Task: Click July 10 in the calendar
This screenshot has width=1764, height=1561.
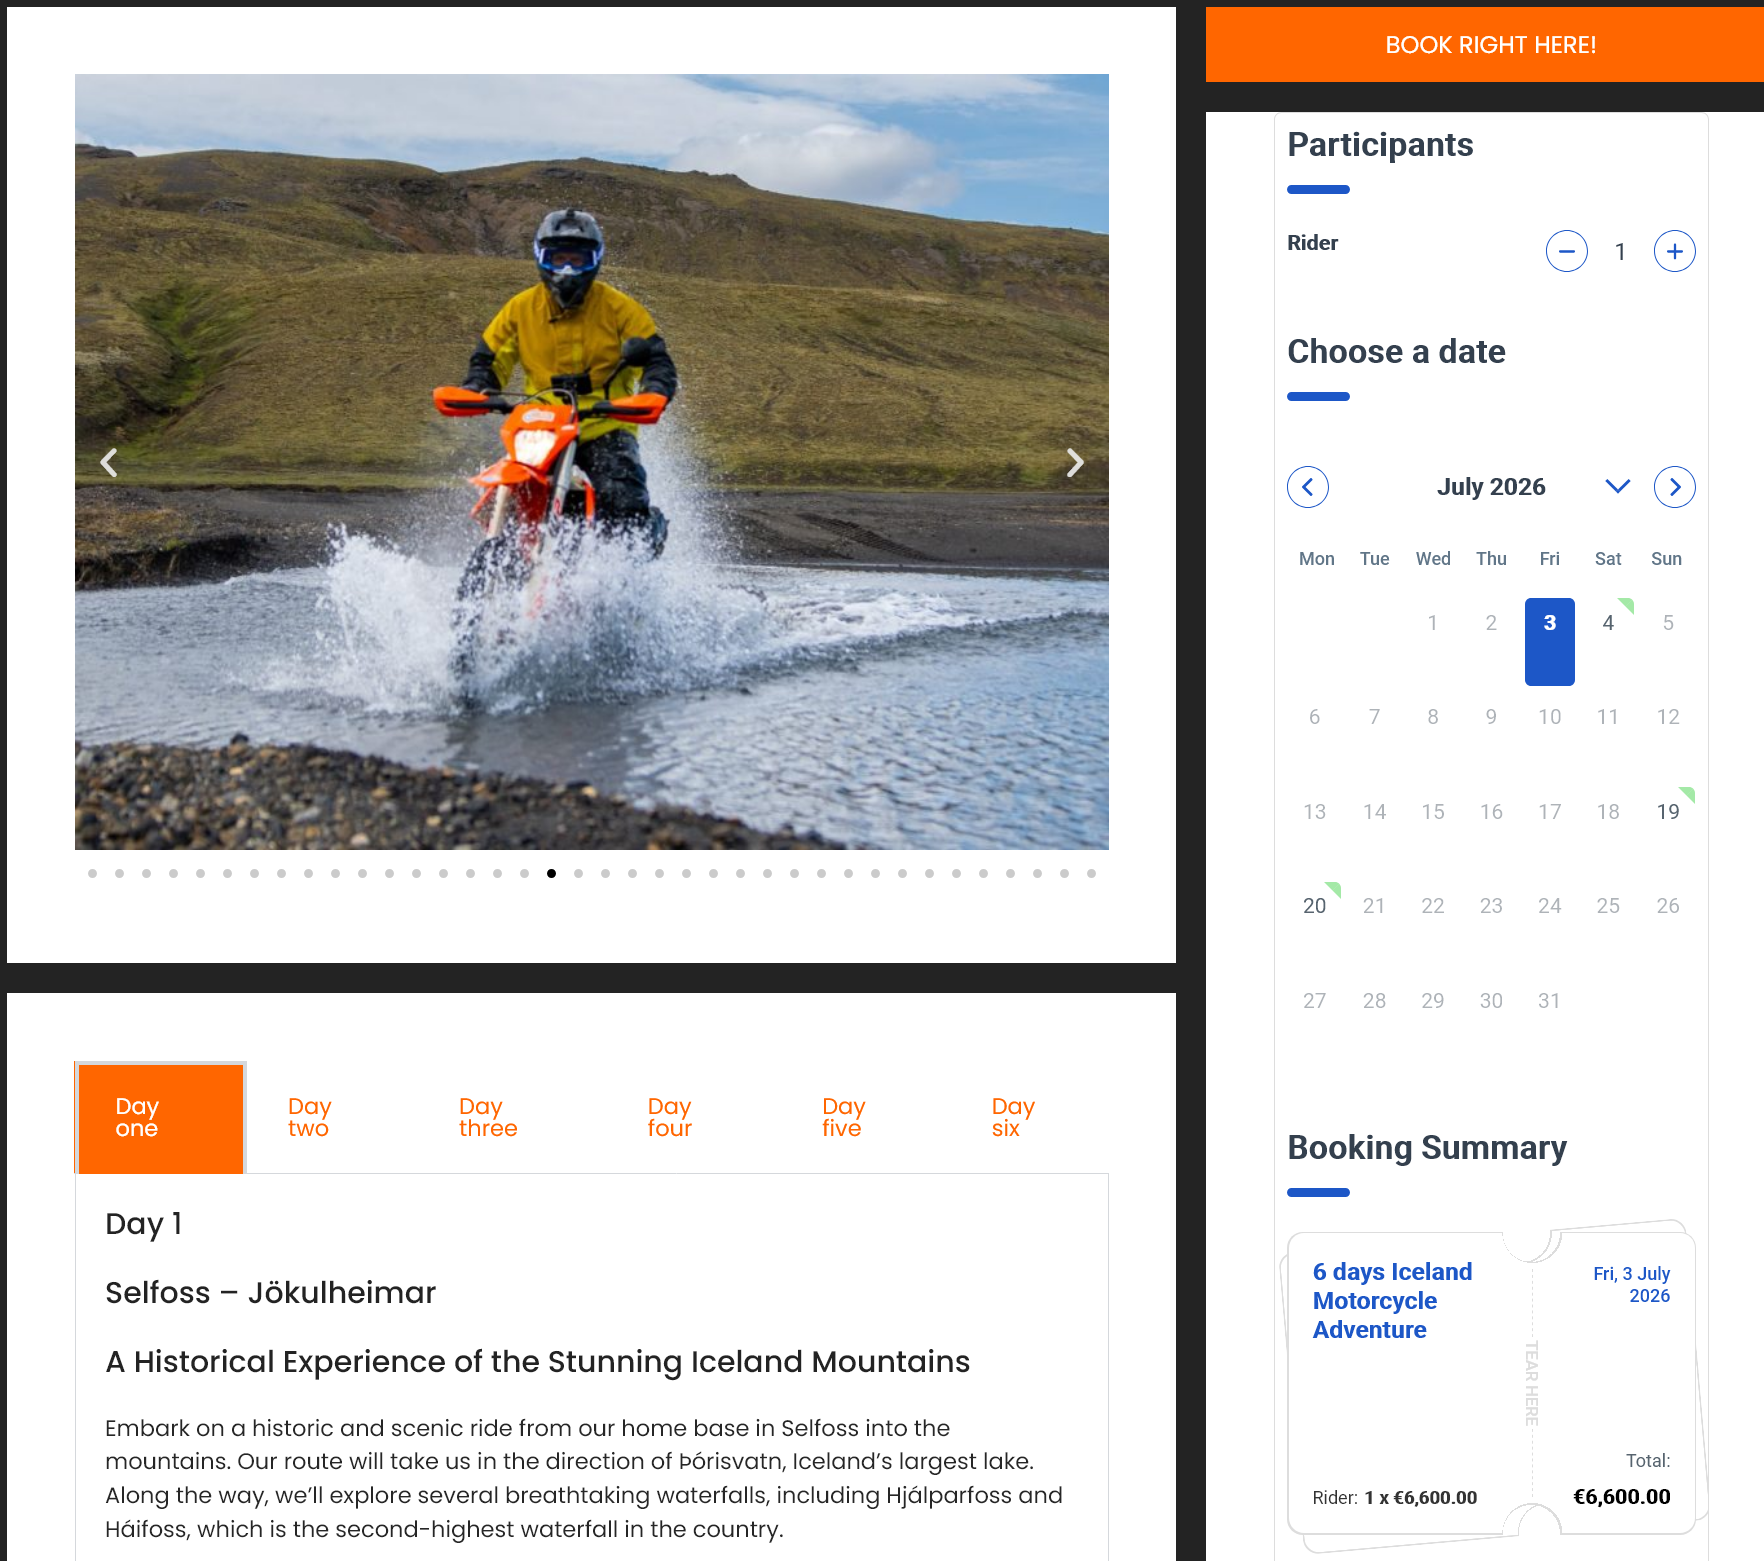Action: [1549, 717]
